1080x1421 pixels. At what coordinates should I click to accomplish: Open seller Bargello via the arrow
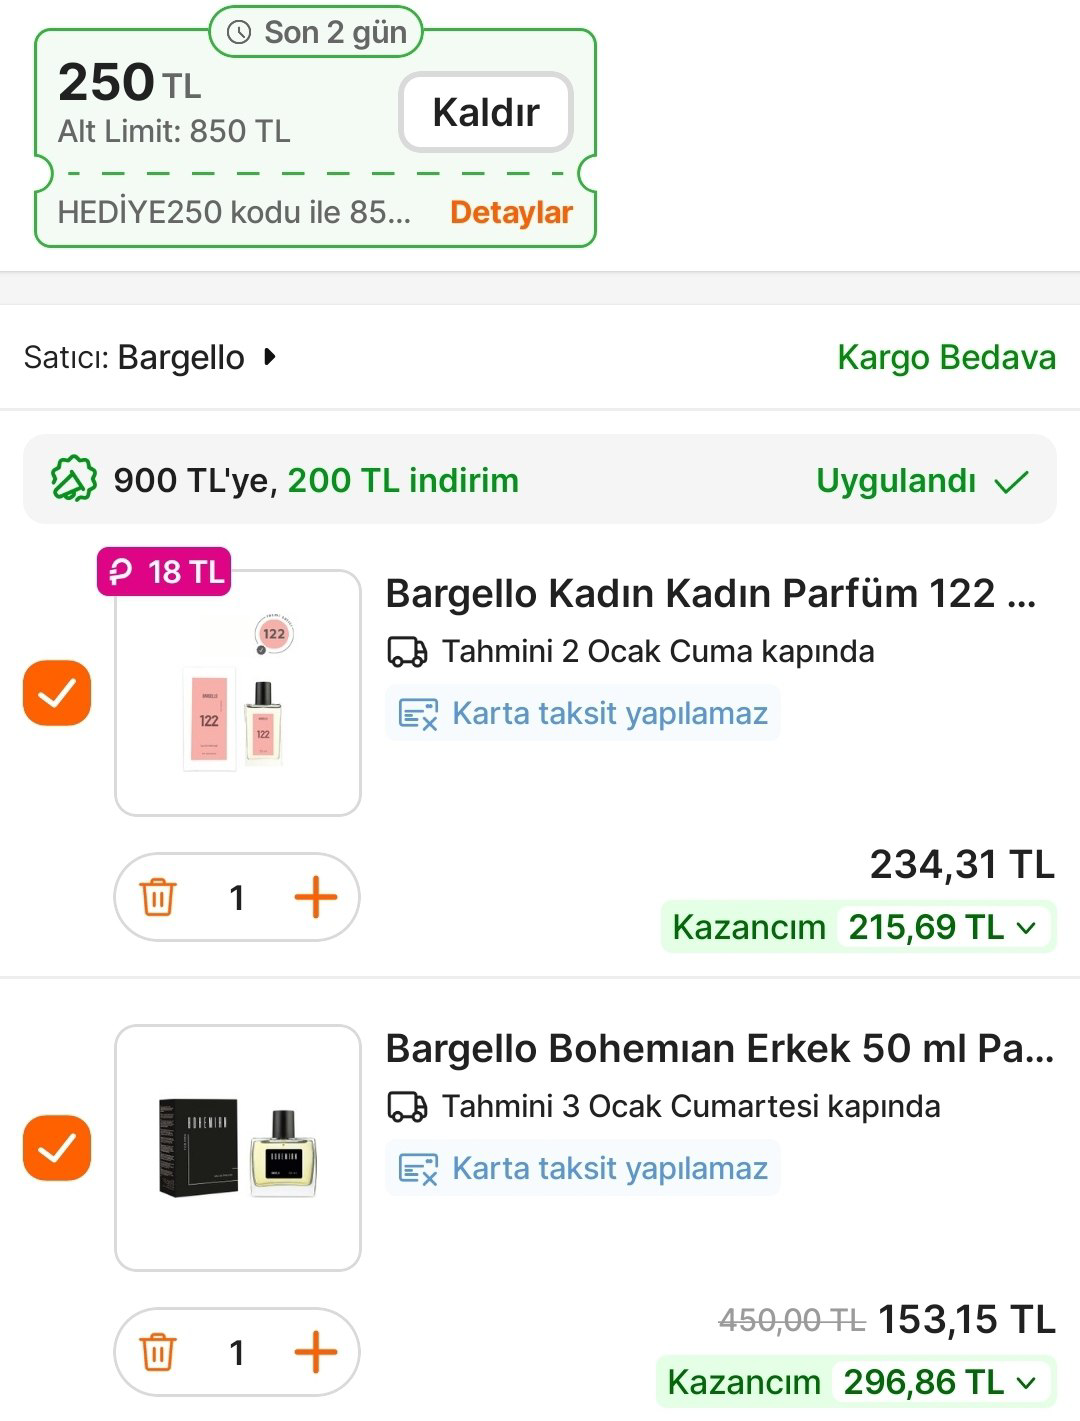[x=269, y=357]
